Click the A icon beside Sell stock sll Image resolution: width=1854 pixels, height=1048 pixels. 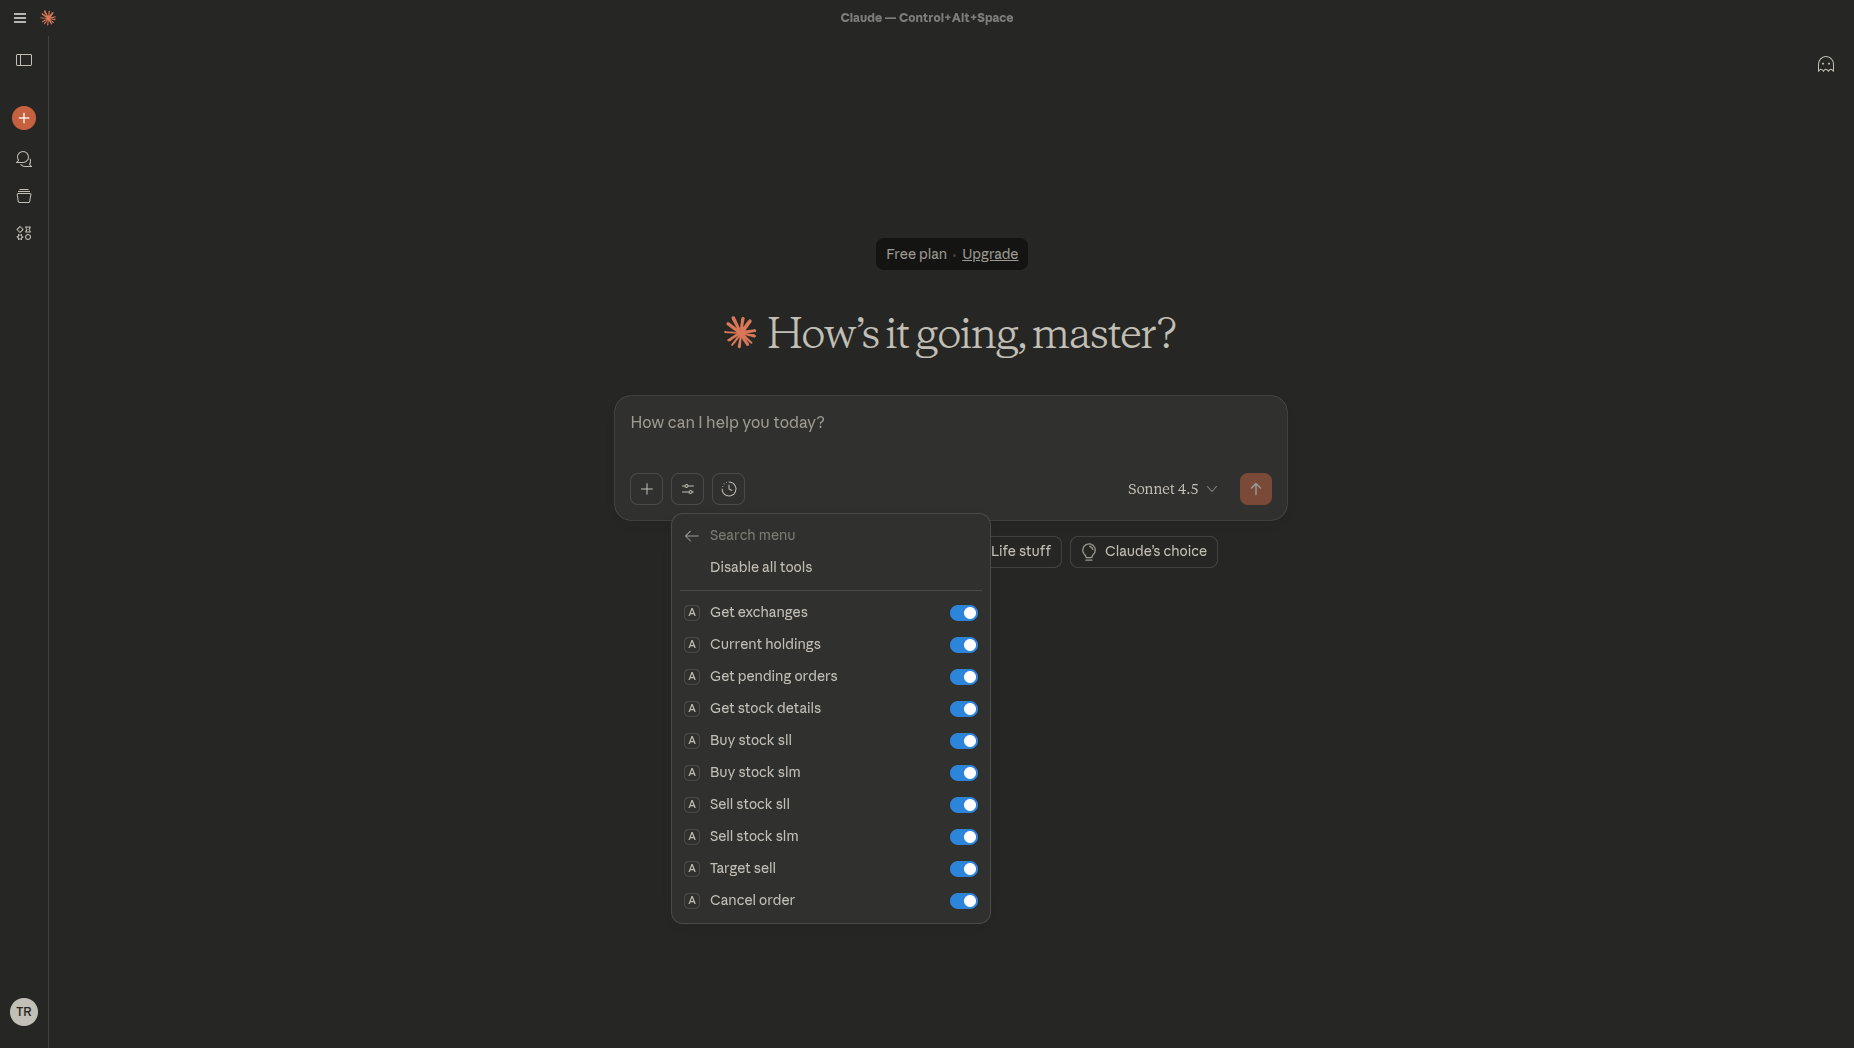691,805
